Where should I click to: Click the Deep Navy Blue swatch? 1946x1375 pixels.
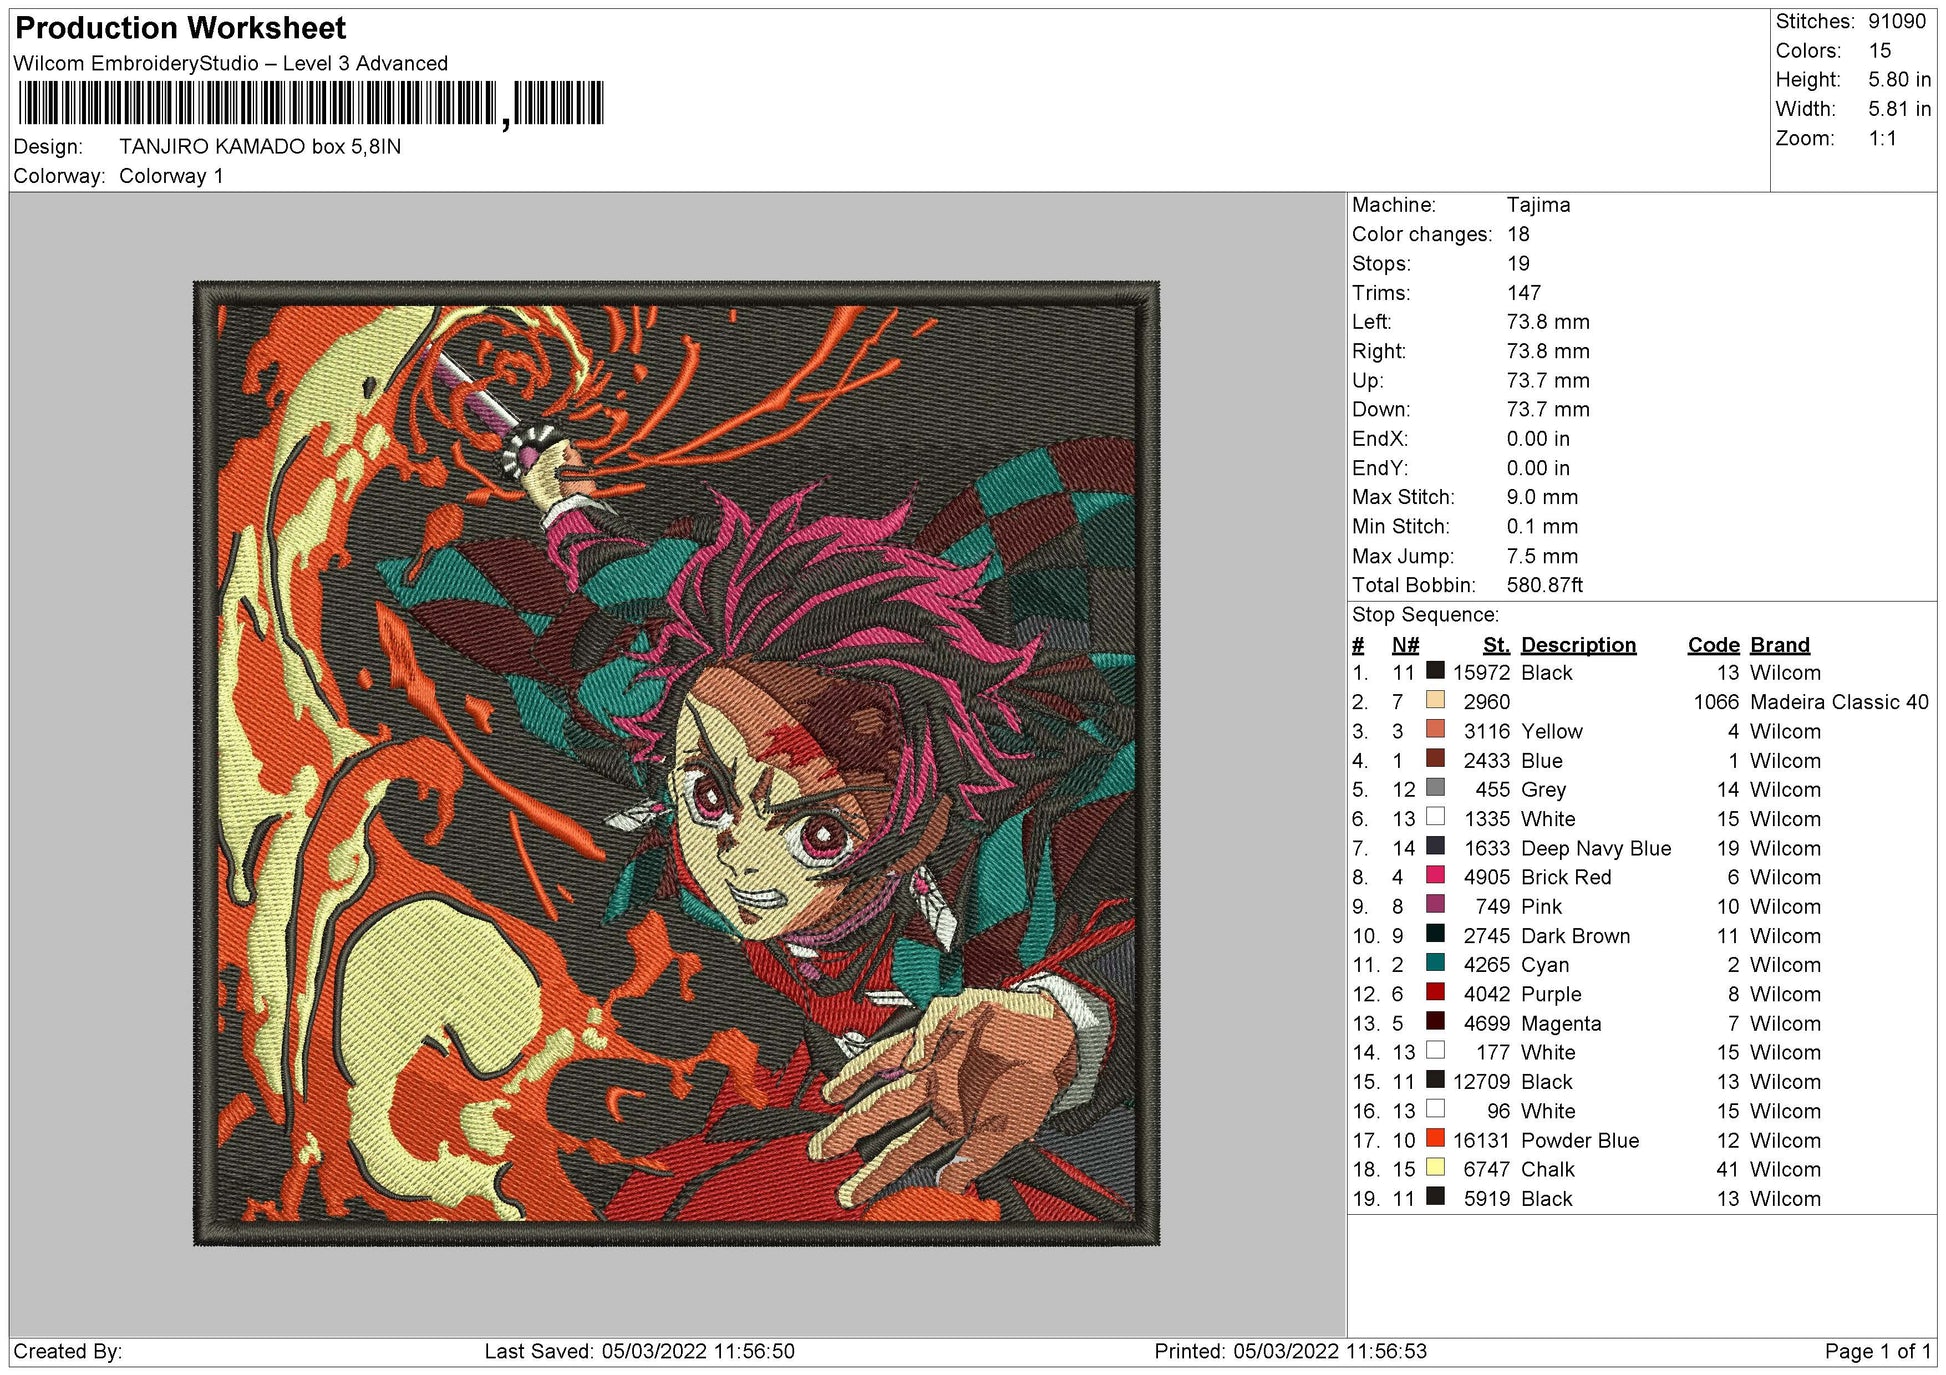[x=1435, y=847]
